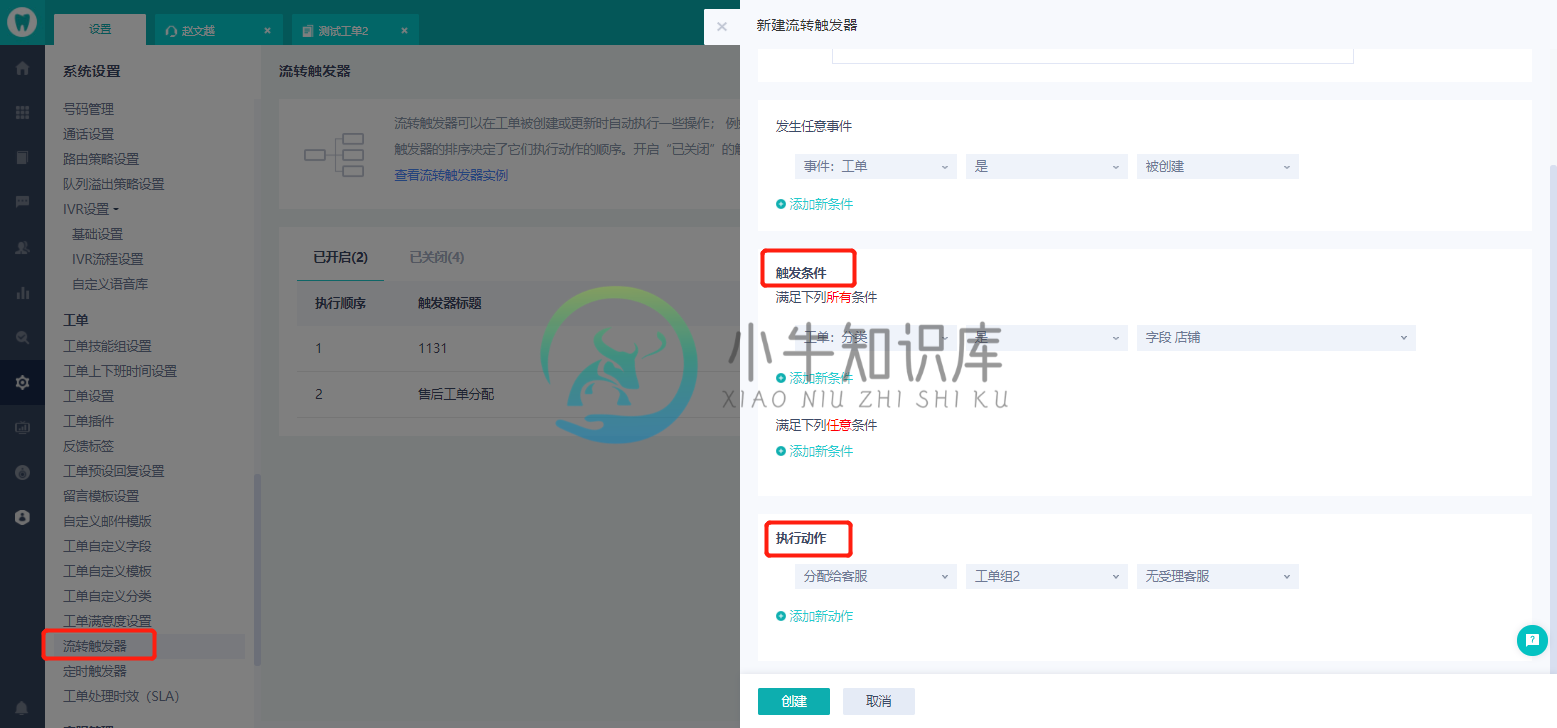Click the 取消 button
This screenshot has width=1557, height=728.
point(879,701)
